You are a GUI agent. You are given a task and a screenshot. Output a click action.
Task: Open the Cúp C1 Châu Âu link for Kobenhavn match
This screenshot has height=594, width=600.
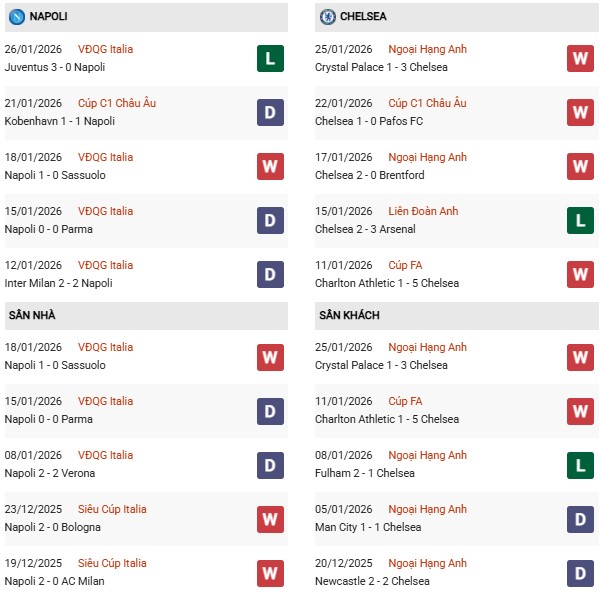118,103
